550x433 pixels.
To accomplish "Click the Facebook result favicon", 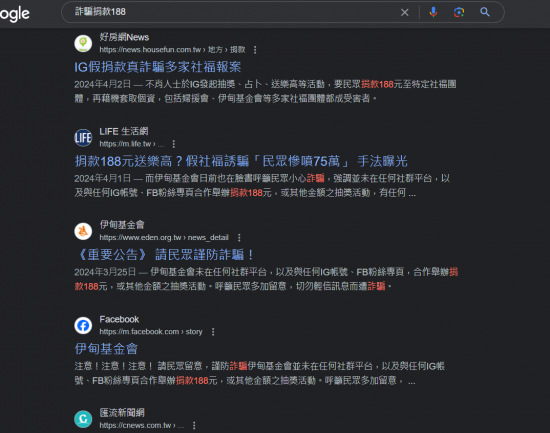I will pos(83,325).
